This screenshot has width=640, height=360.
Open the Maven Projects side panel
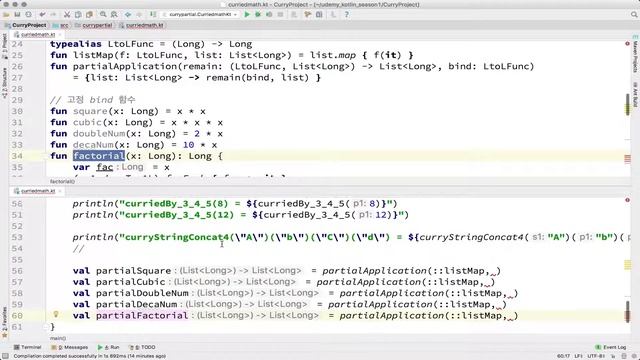pos(635,54)
